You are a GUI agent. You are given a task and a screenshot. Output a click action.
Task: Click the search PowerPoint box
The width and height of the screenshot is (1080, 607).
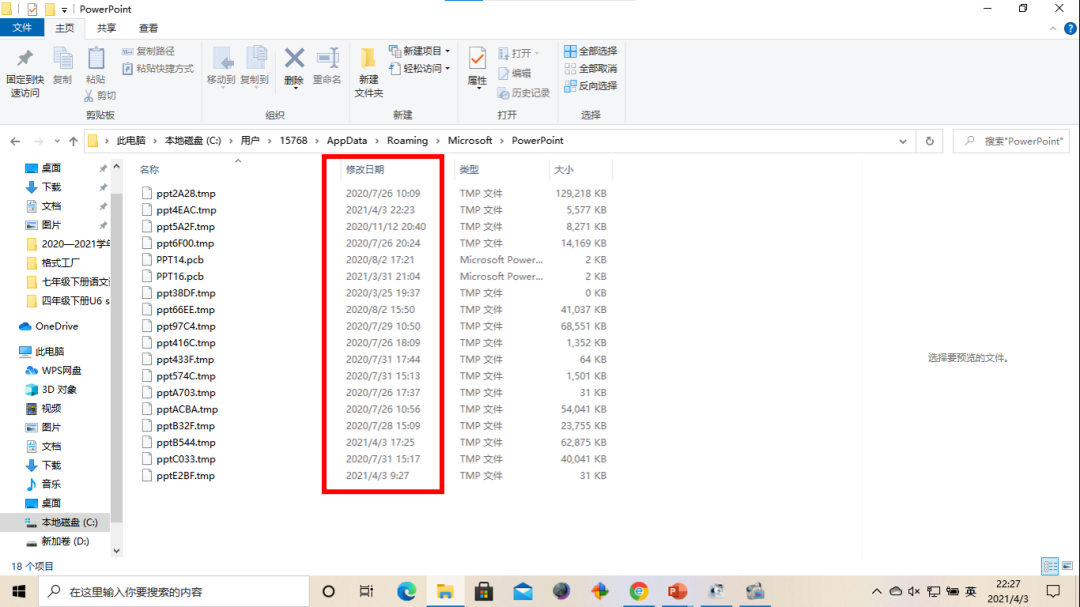(1011, 141)
